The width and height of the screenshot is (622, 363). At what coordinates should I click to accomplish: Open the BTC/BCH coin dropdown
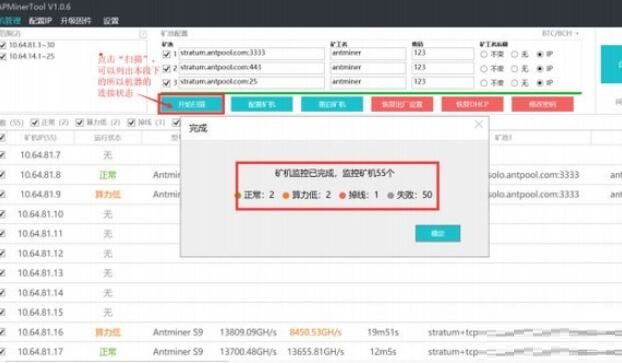point(560,34)
